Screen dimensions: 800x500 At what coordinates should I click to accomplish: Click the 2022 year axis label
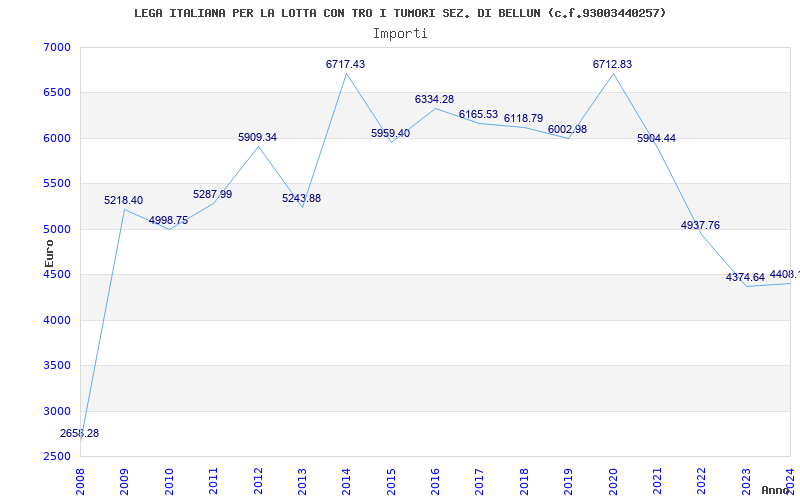[x=702, y=481]
